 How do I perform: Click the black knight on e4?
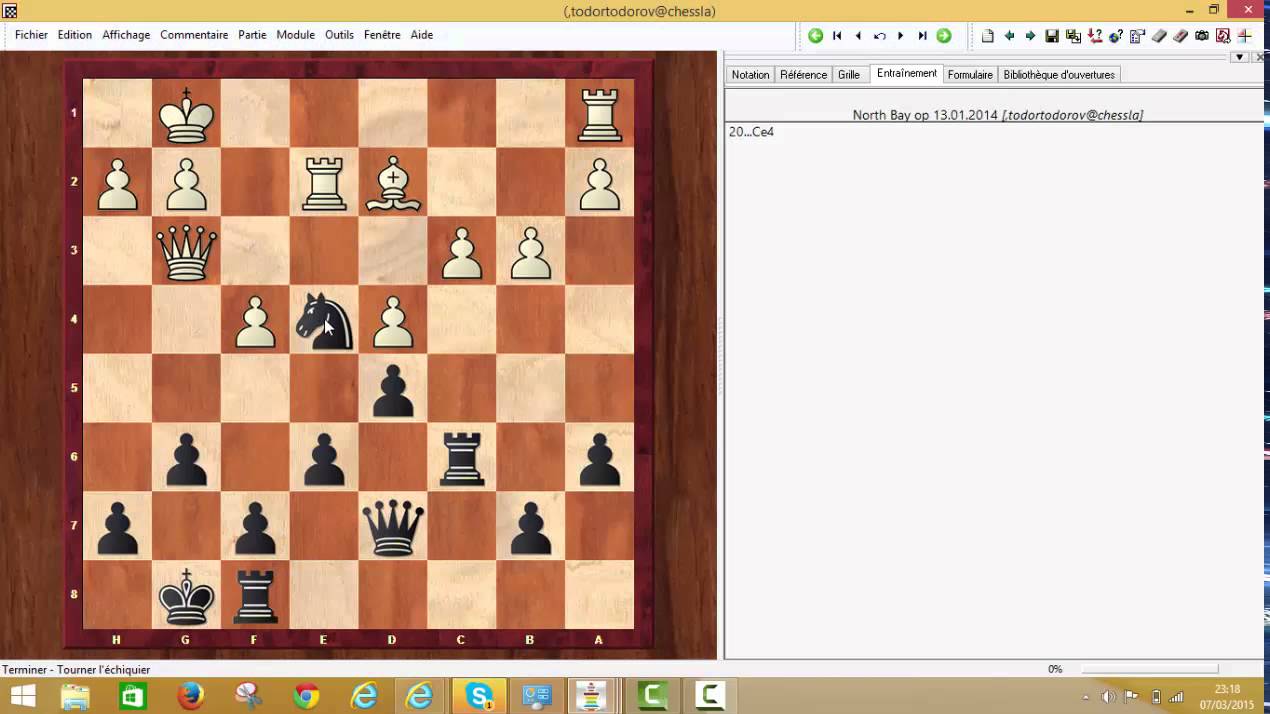point(324,319)
